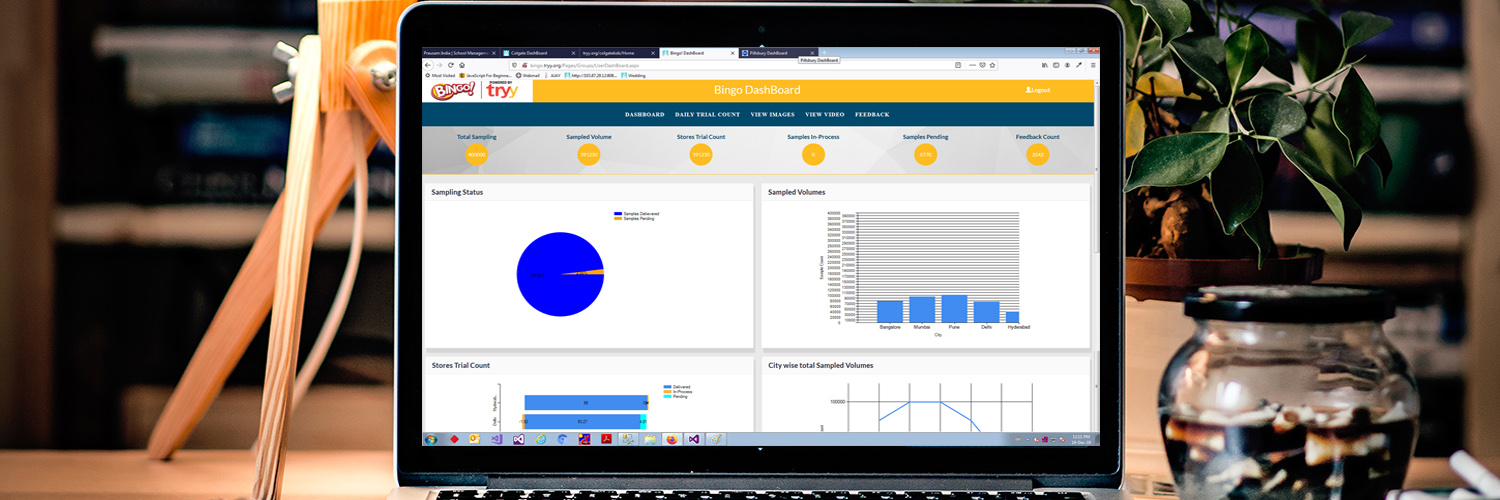Click the browser Back arrow button
The width and height of the screenshot is (1500, 500).
tap(428, 65)
